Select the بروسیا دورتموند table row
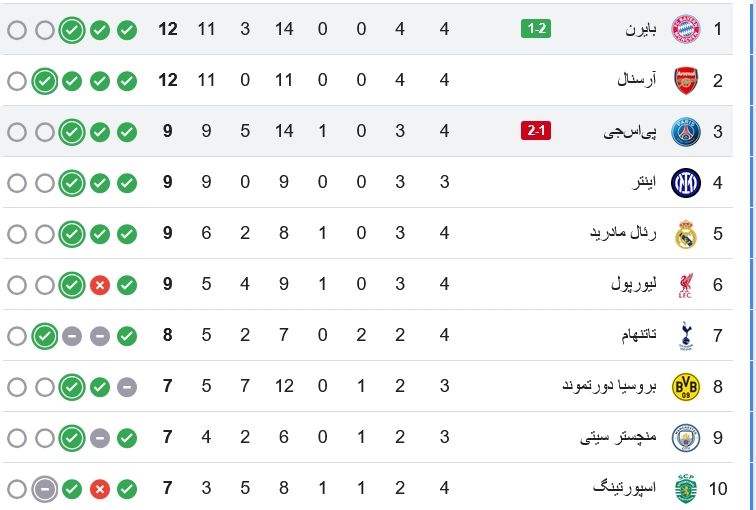The height and width of the screenshot is (510, 756). pyautogui.click(x=366, y=386)
